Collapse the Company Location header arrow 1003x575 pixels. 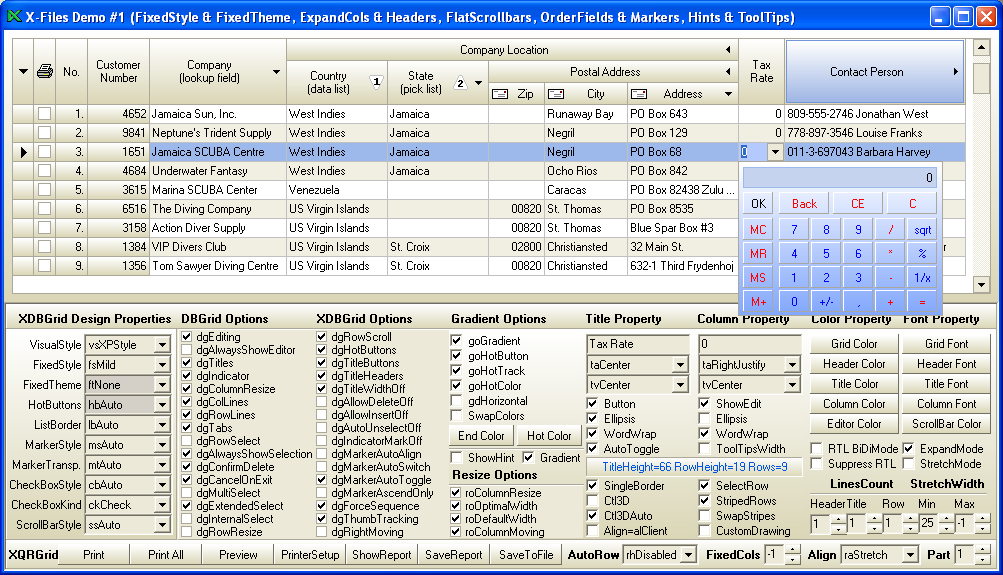(728, 49)
